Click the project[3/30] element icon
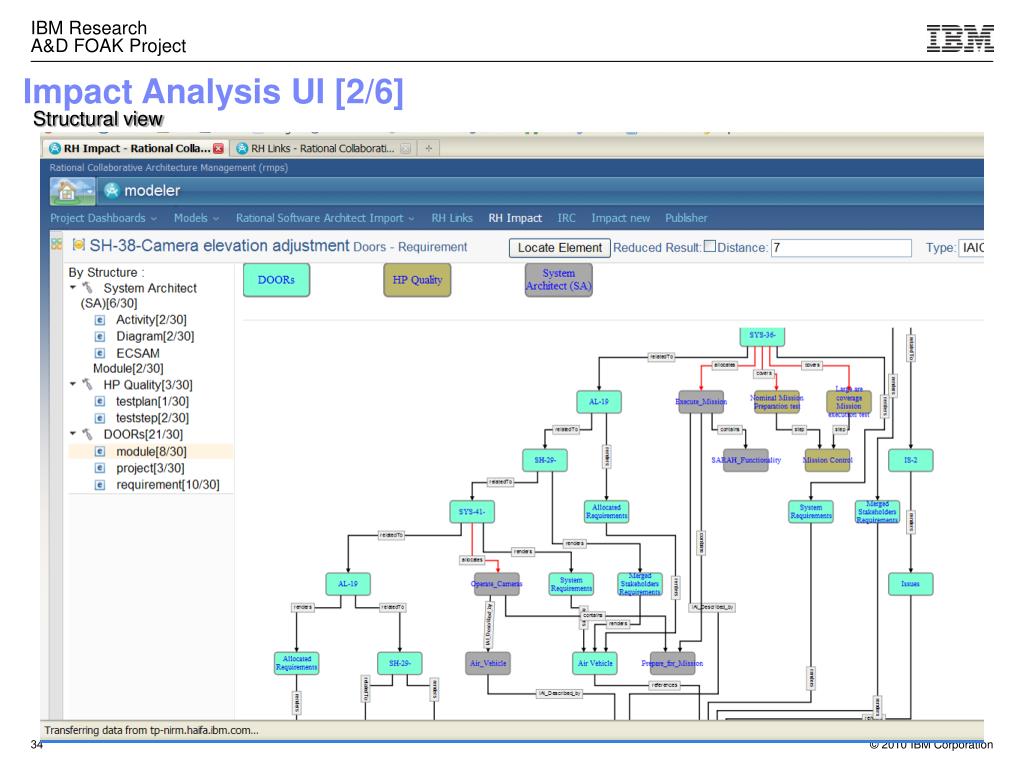This screenshot has width=1024, height=768. [x=100, y=468]
